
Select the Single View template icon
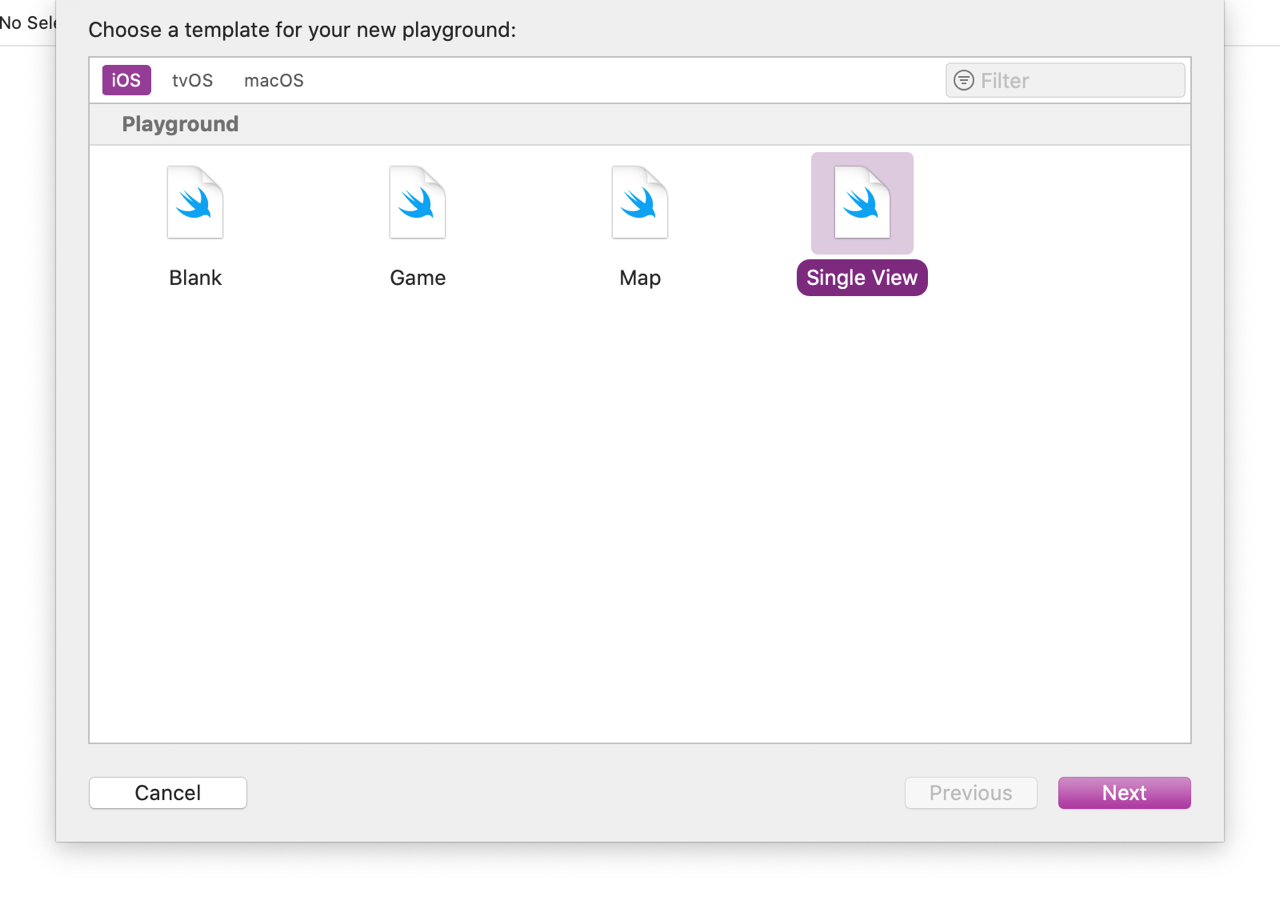[862, 203]
